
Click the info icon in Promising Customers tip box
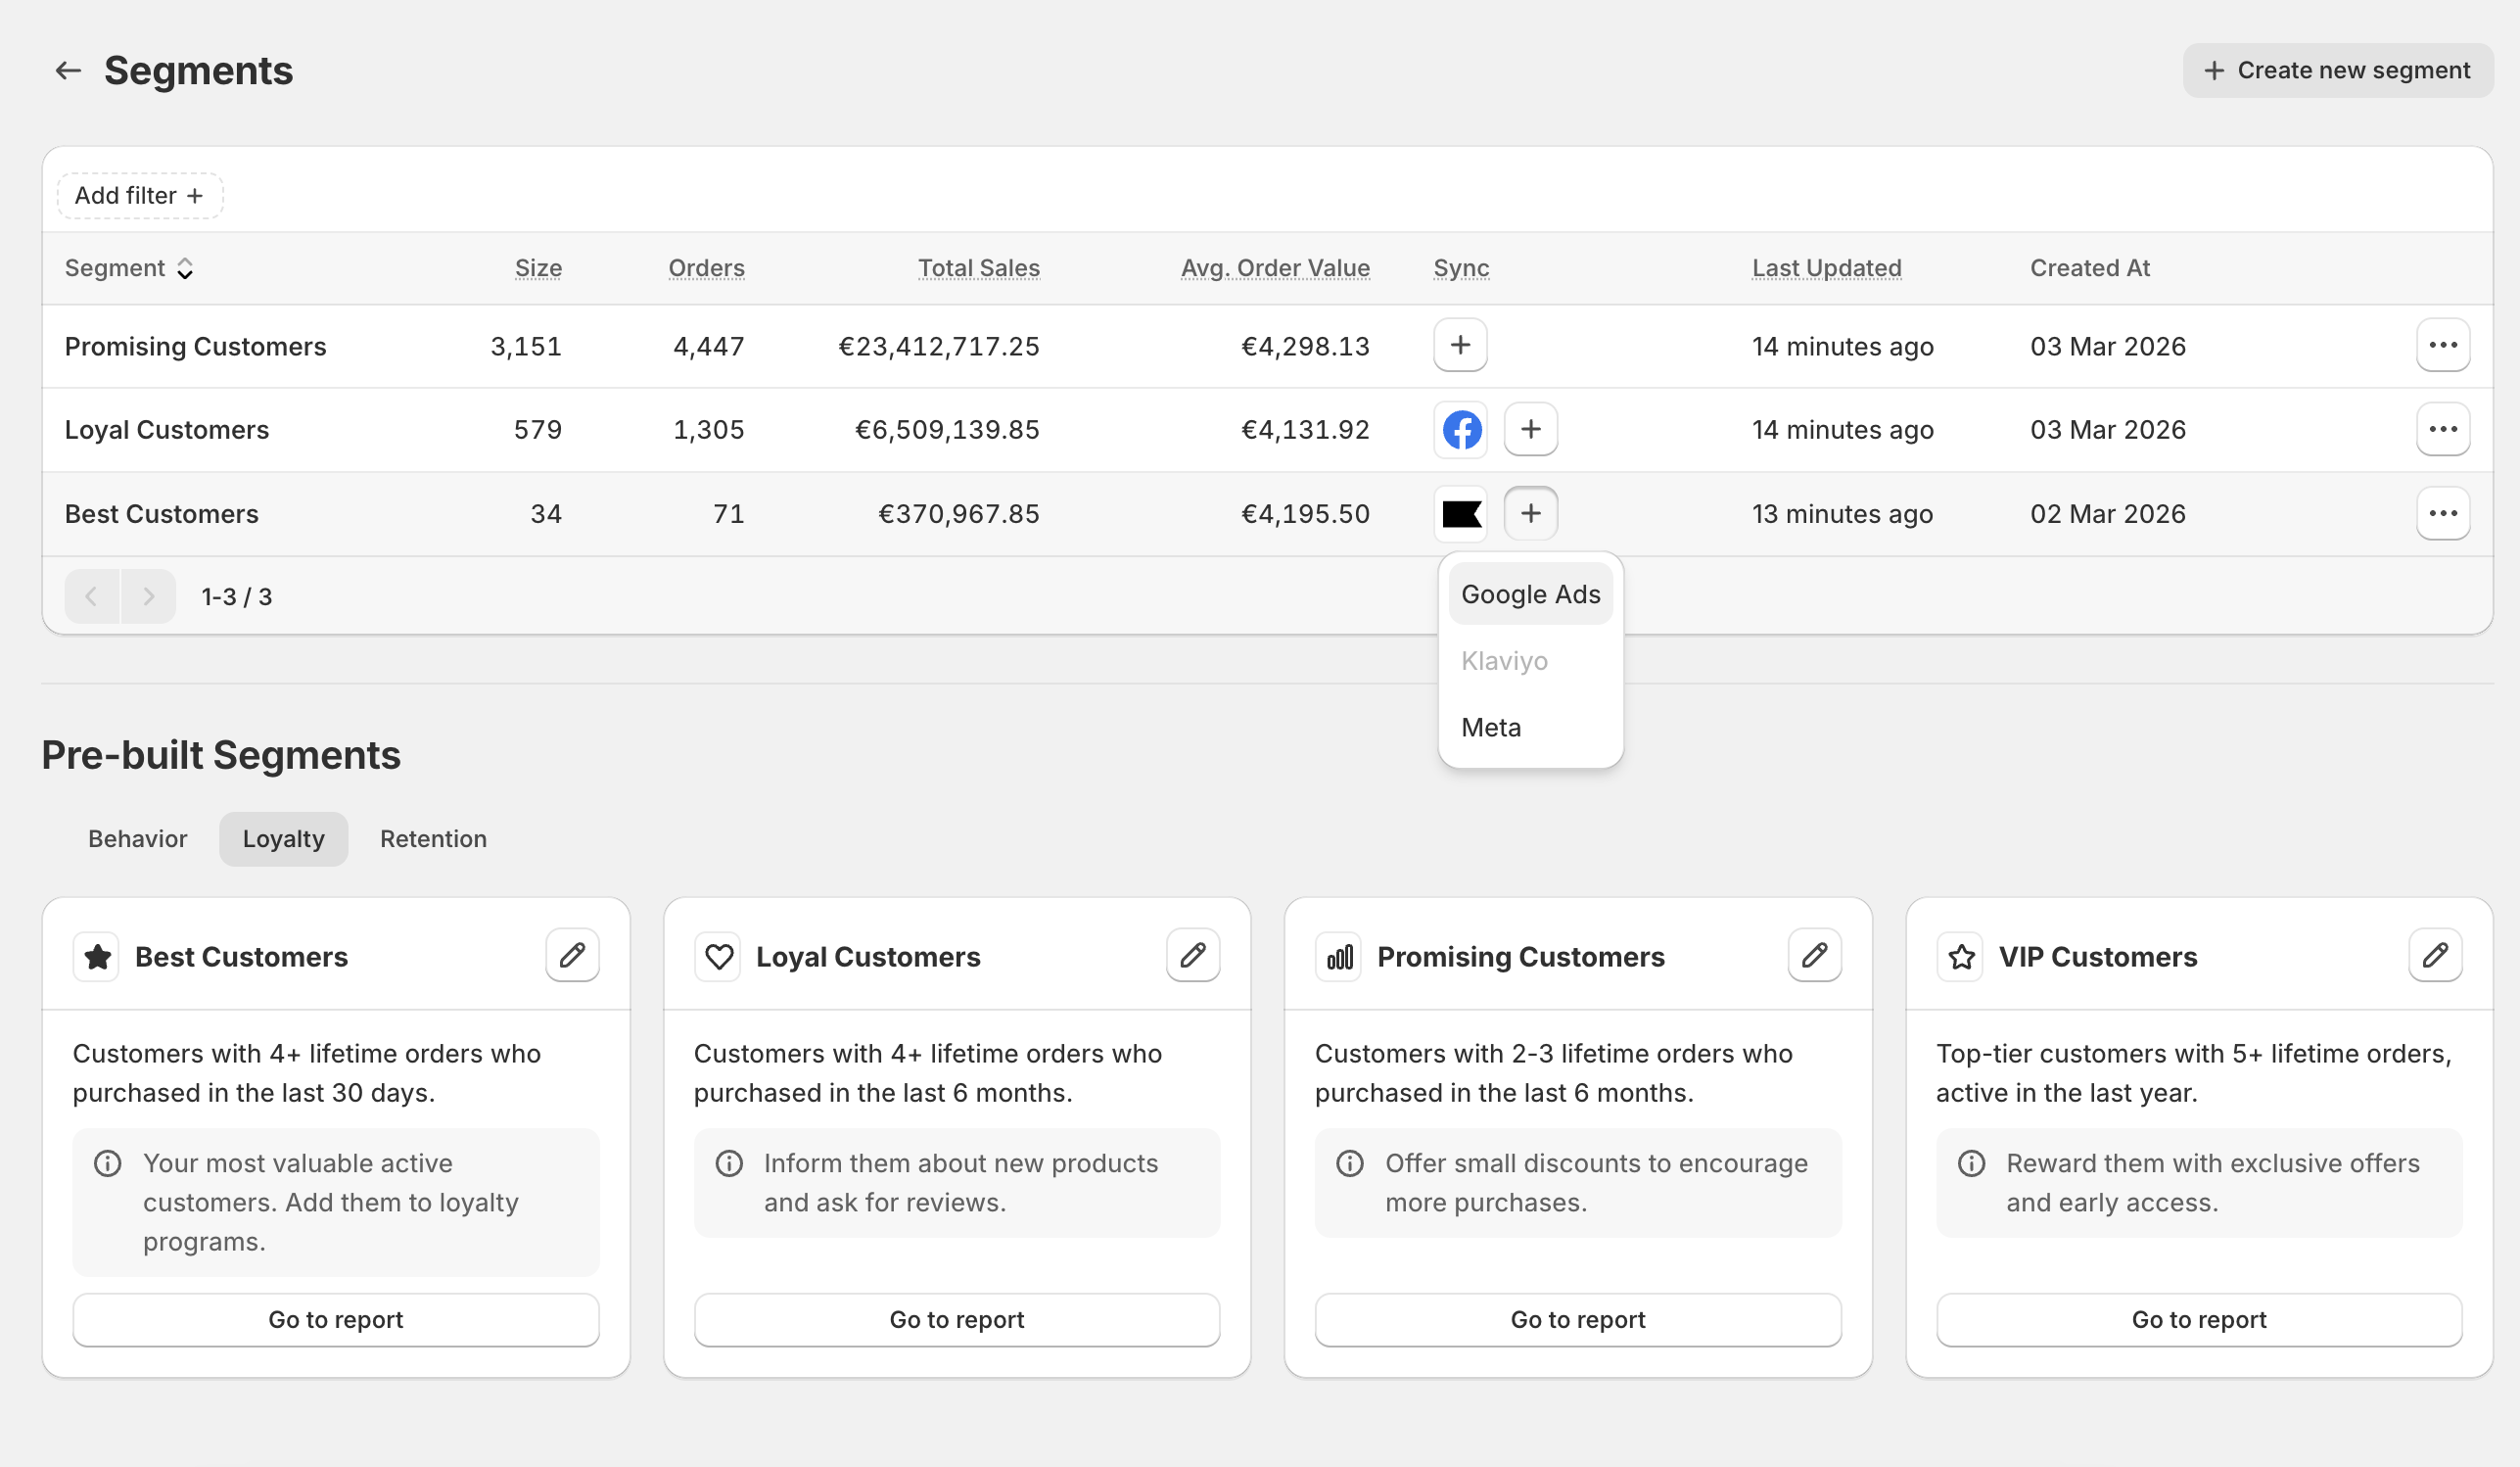1349,1163
